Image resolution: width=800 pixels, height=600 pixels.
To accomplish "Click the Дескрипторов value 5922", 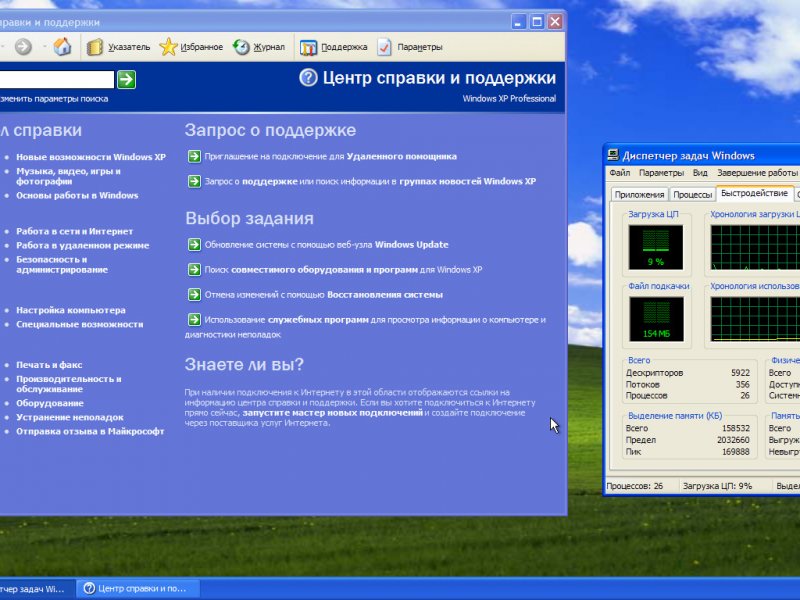I will [740, 373].
